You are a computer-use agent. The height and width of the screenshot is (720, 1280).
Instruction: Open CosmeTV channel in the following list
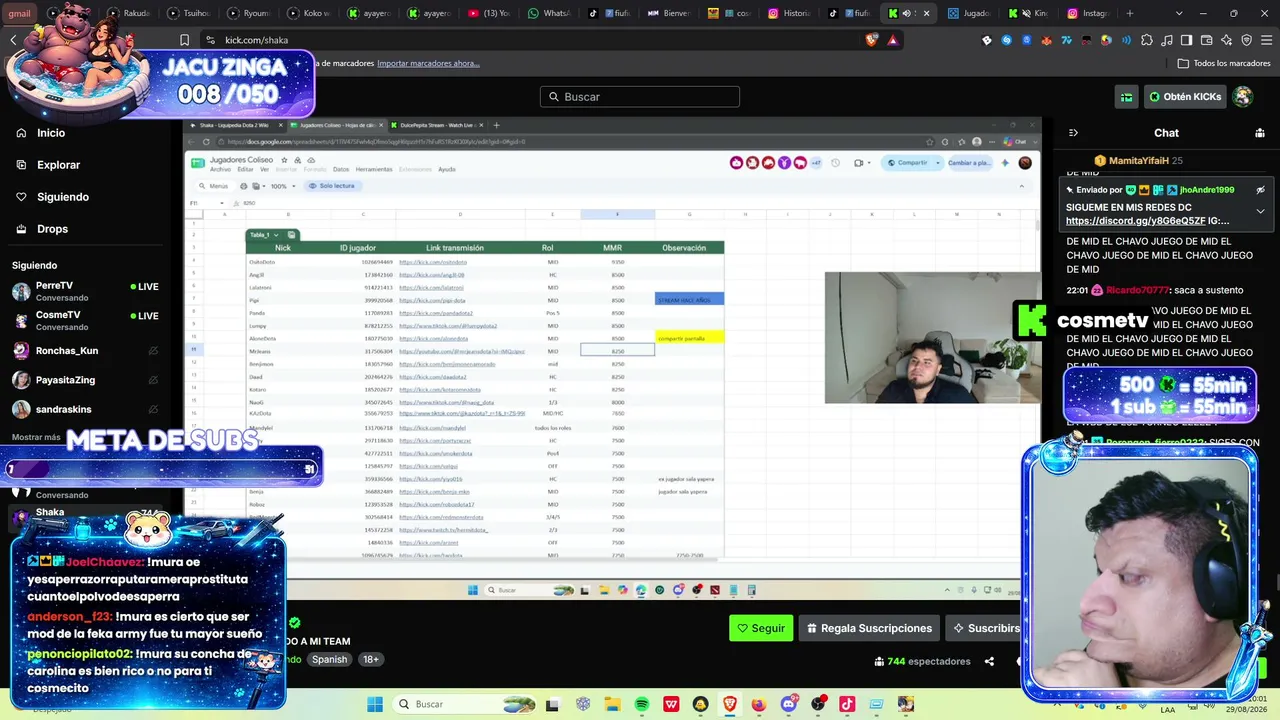tap(85, 320)
